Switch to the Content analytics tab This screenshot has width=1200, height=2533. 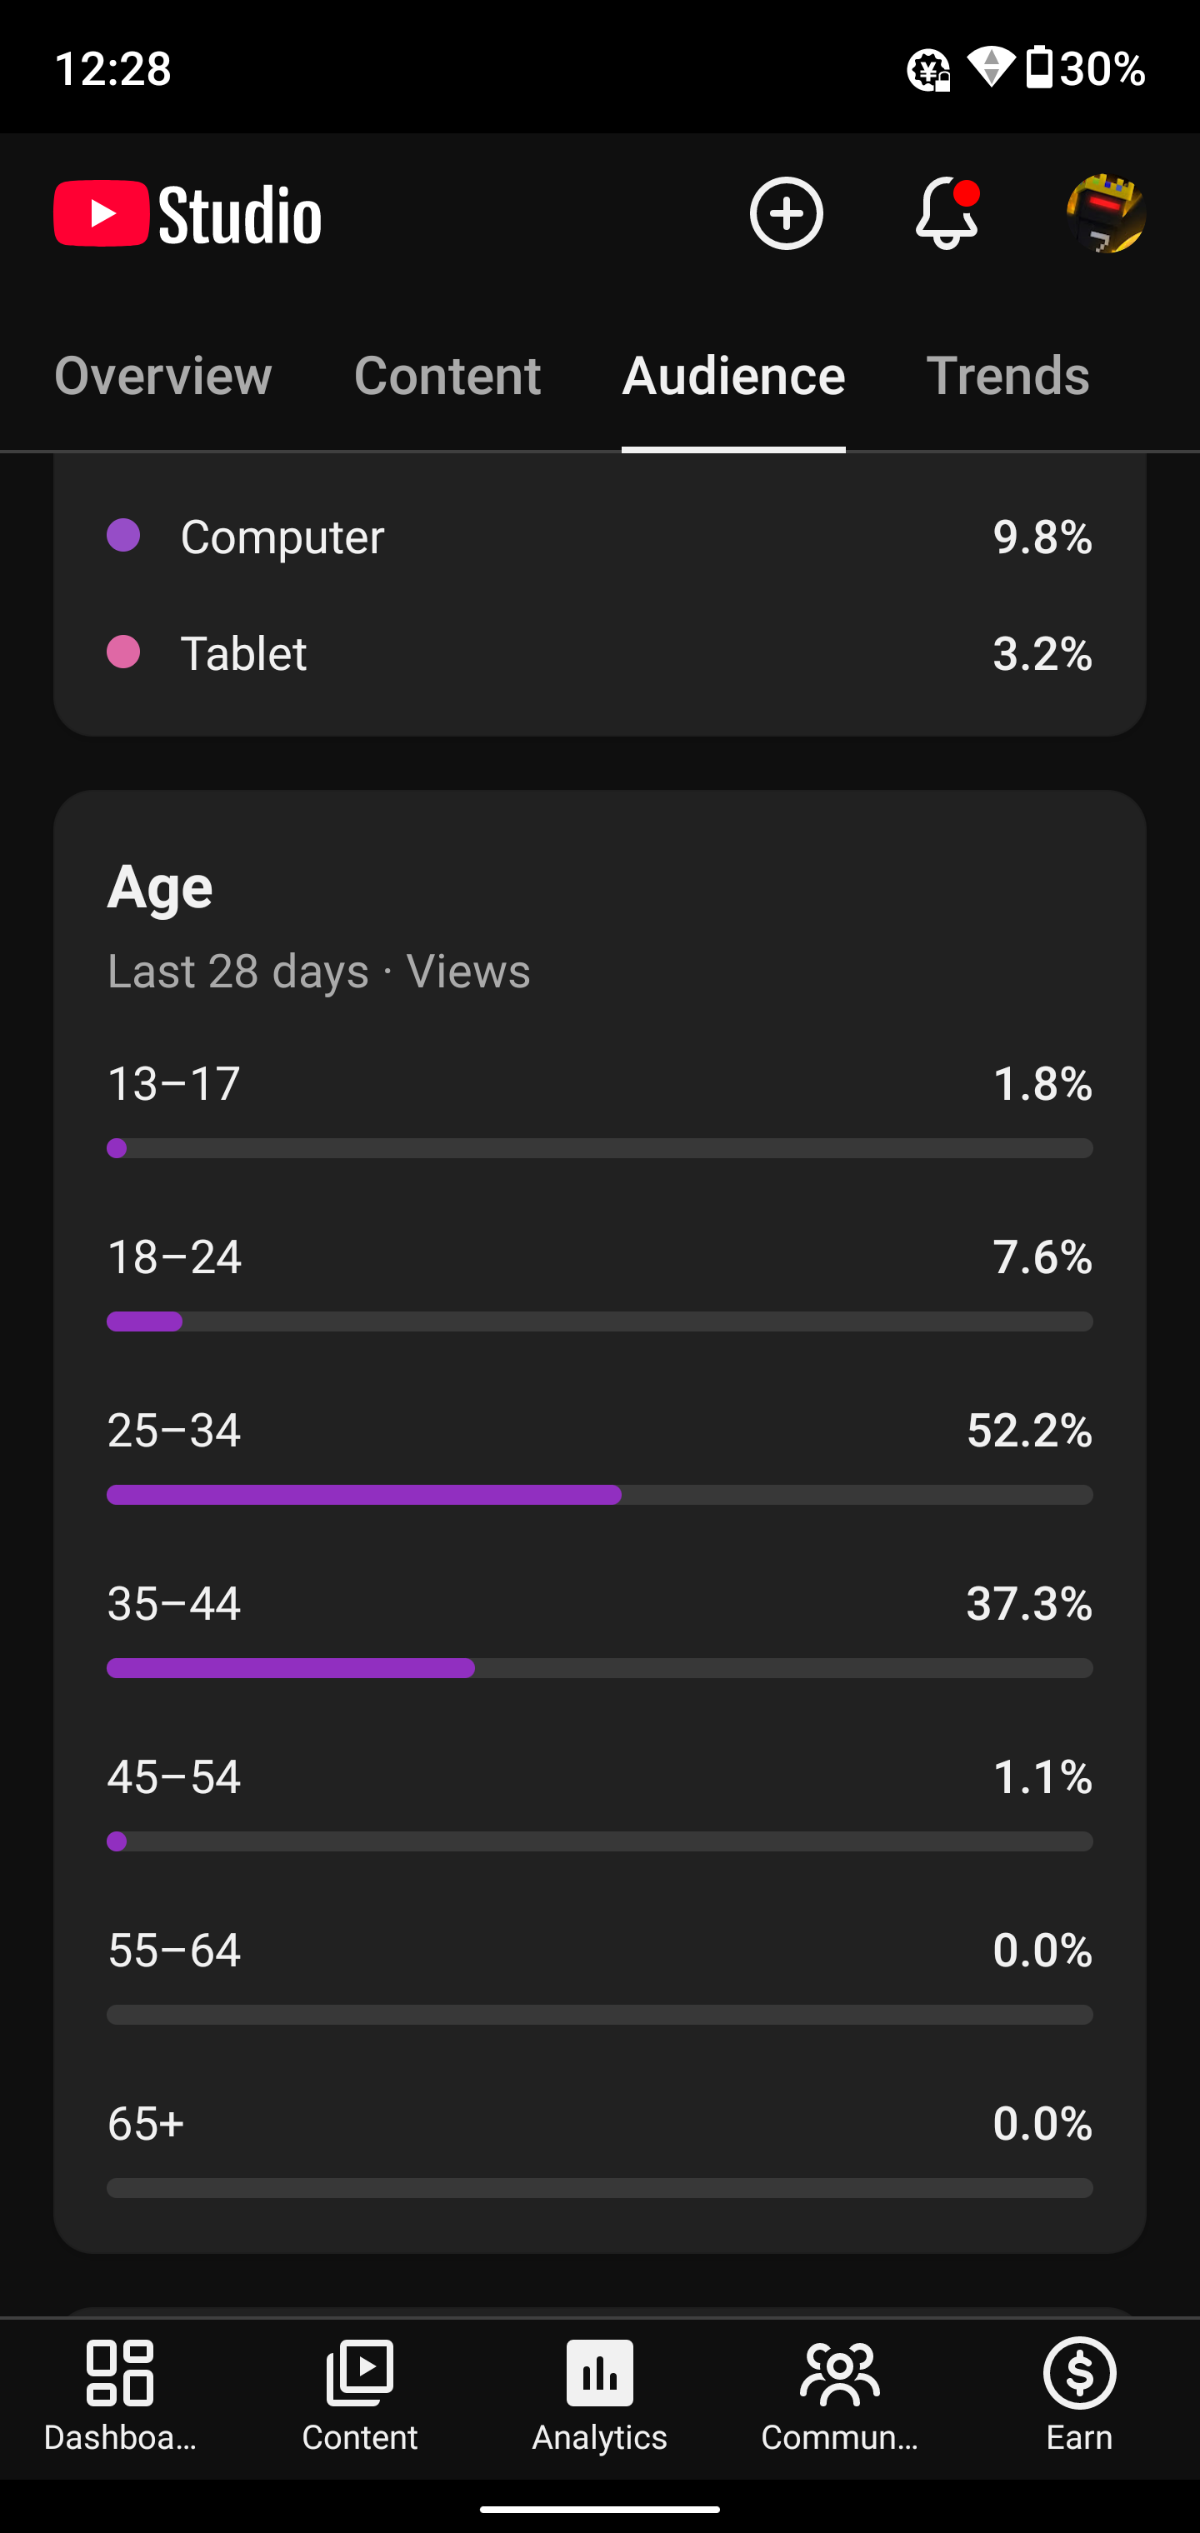[x=447, y=376]
